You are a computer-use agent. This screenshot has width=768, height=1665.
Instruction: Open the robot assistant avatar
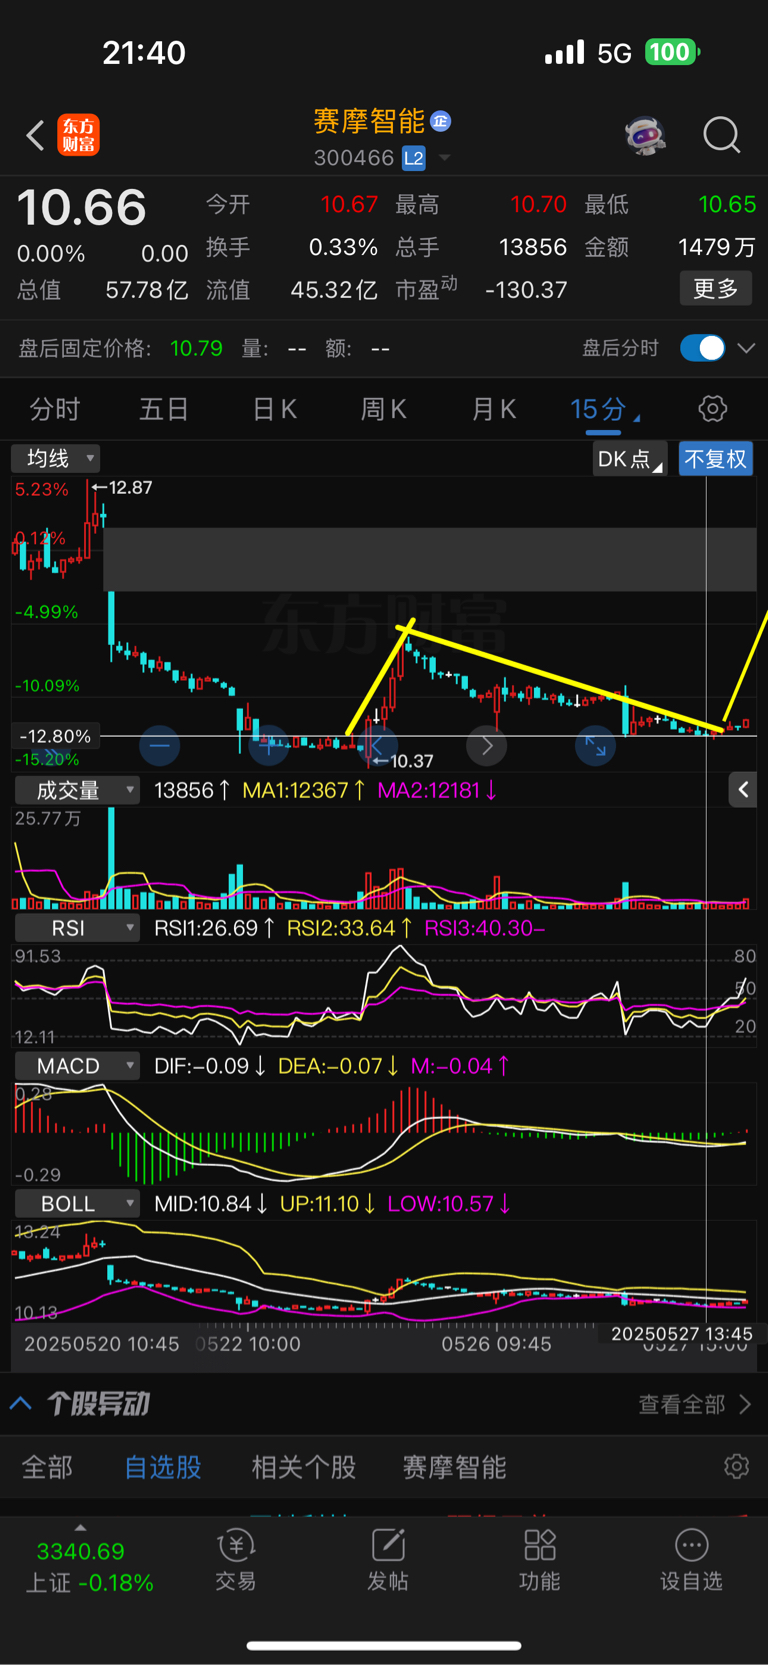click(646, 135)
